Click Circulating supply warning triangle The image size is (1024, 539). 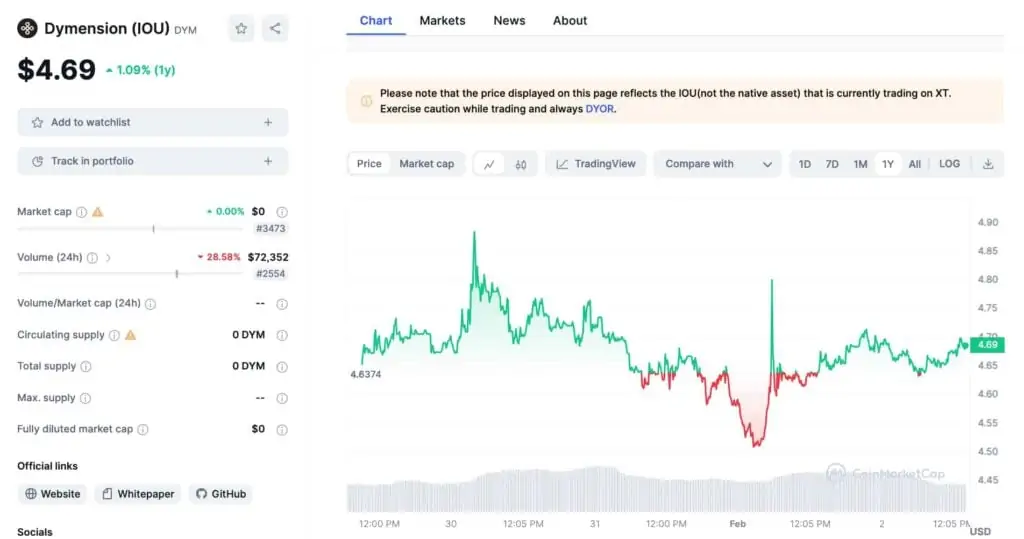pos(131,335)
